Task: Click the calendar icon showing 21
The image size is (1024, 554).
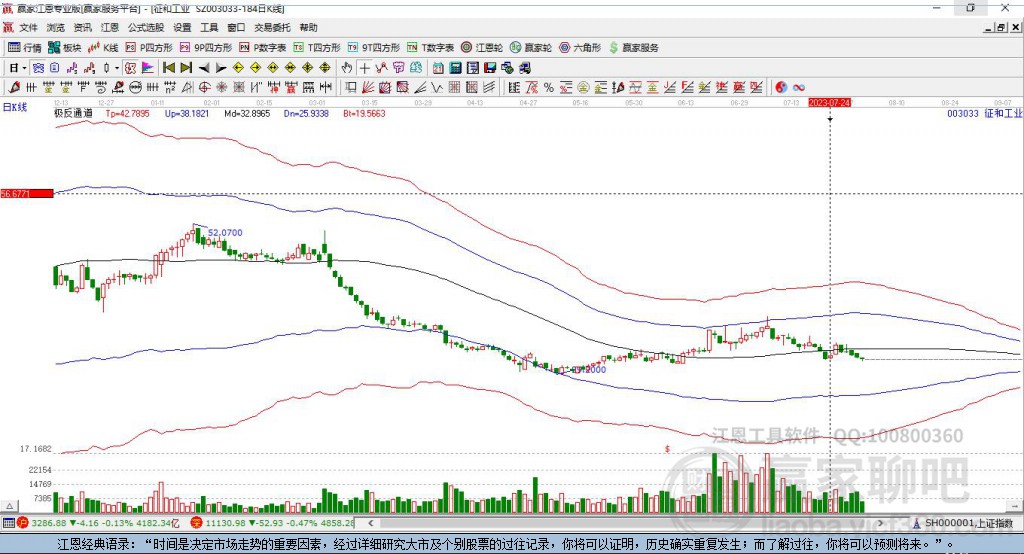Action: [x=438, y=68]
